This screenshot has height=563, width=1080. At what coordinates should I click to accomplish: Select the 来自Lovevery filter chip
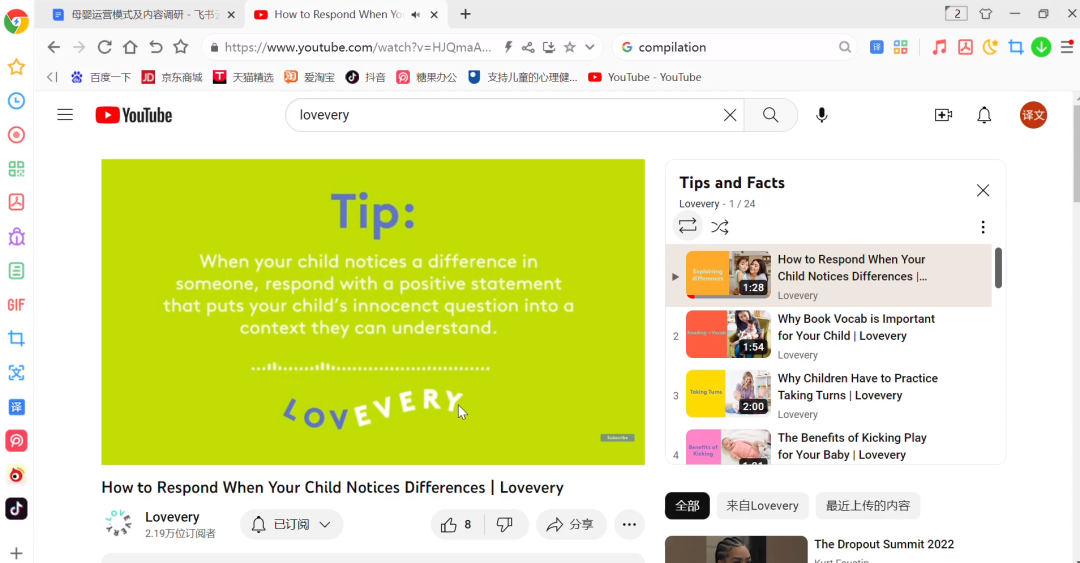point(762,506)
